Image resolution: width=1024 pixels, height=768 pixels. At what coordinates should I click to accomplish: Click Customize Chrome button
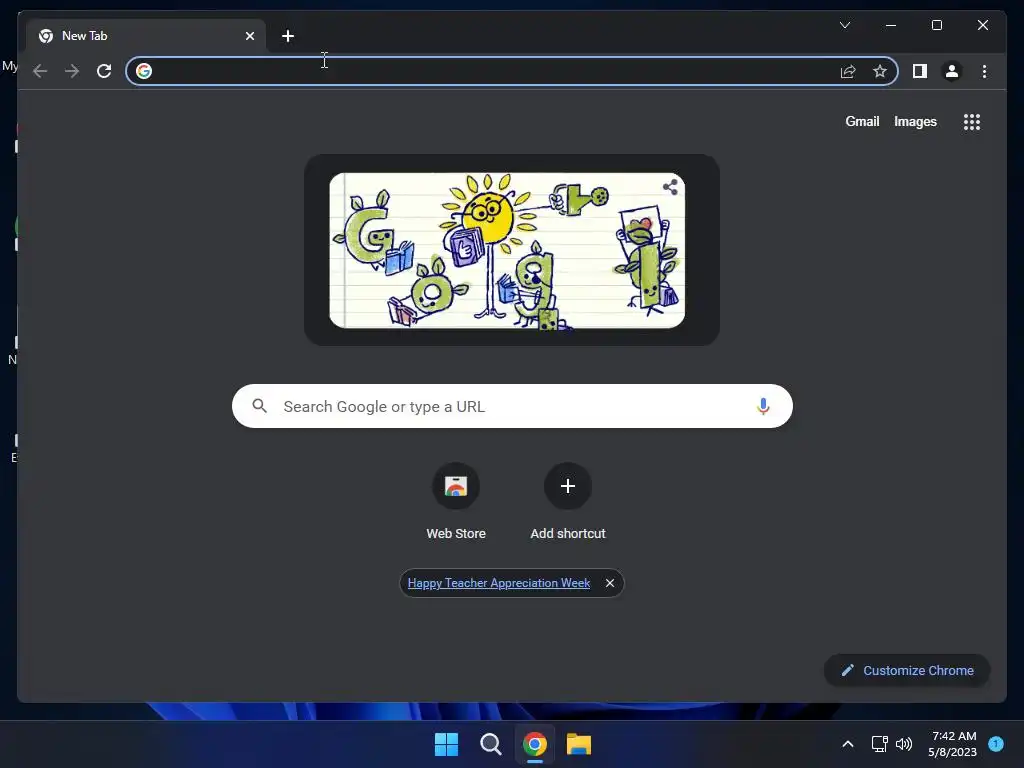click(x=907, y=671)
